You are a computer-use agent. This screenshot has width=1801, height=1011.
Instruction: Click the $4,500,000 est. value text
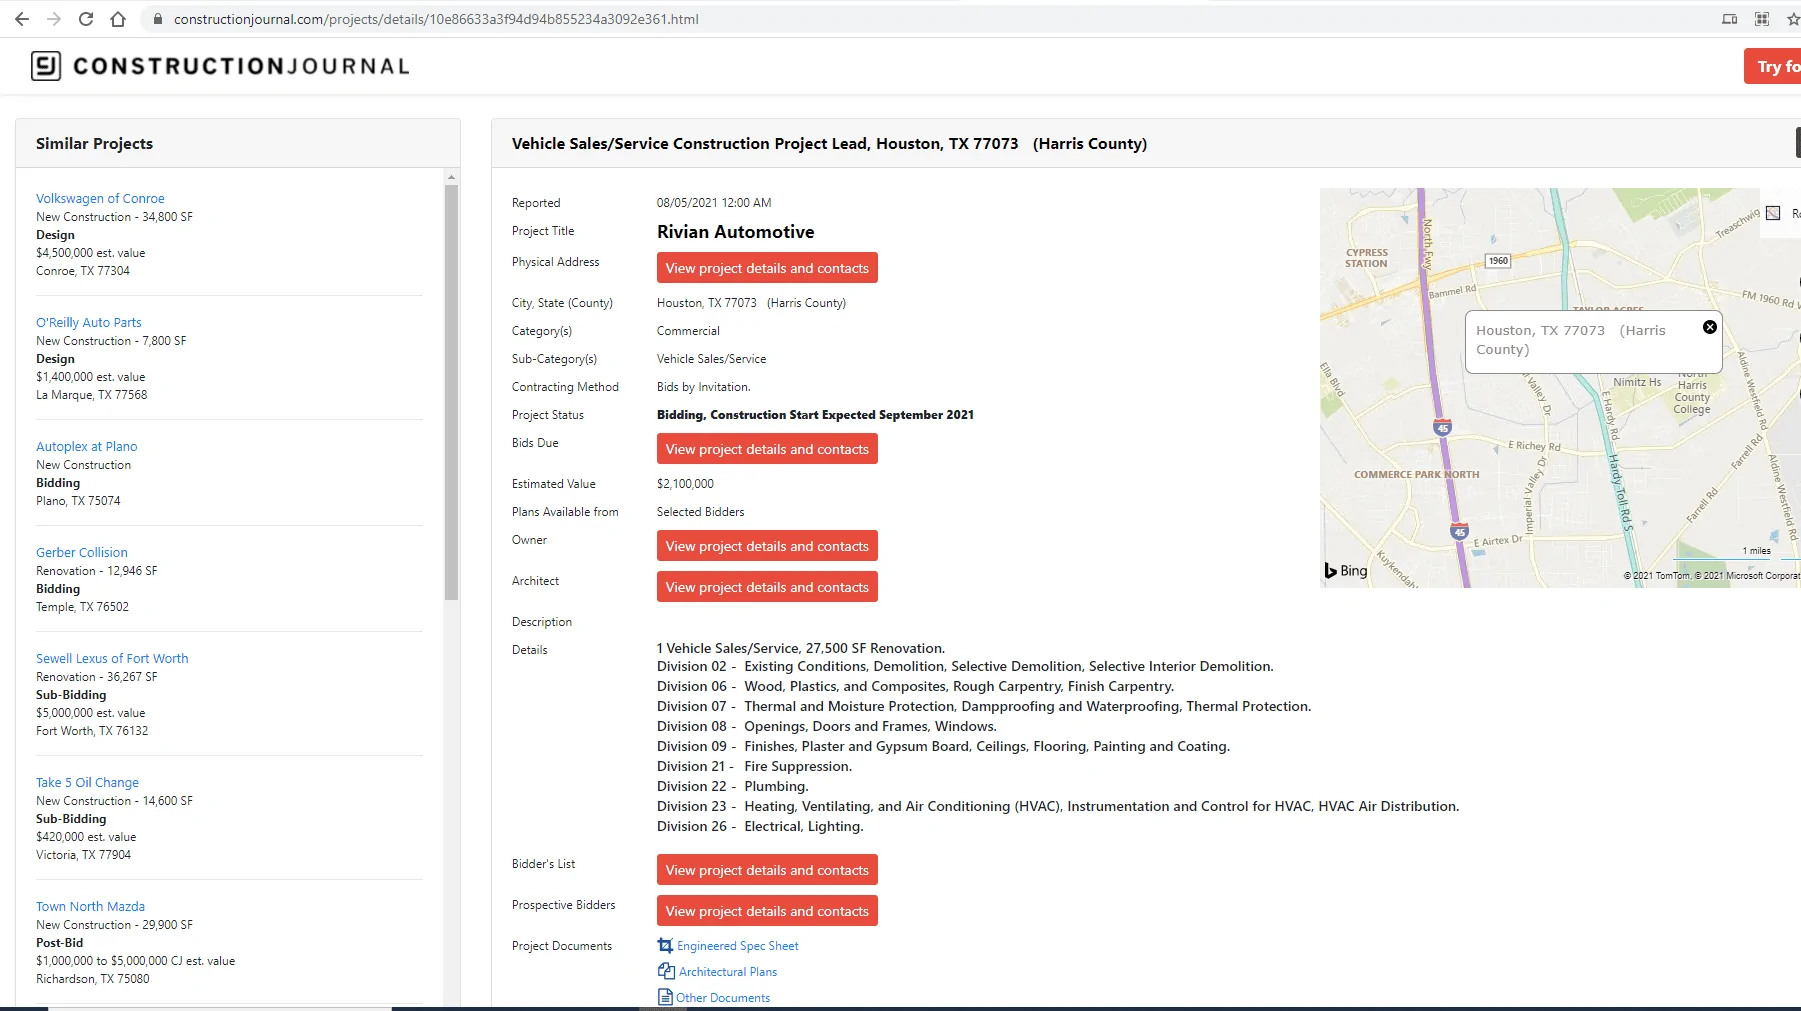click(x=91, y=253)
